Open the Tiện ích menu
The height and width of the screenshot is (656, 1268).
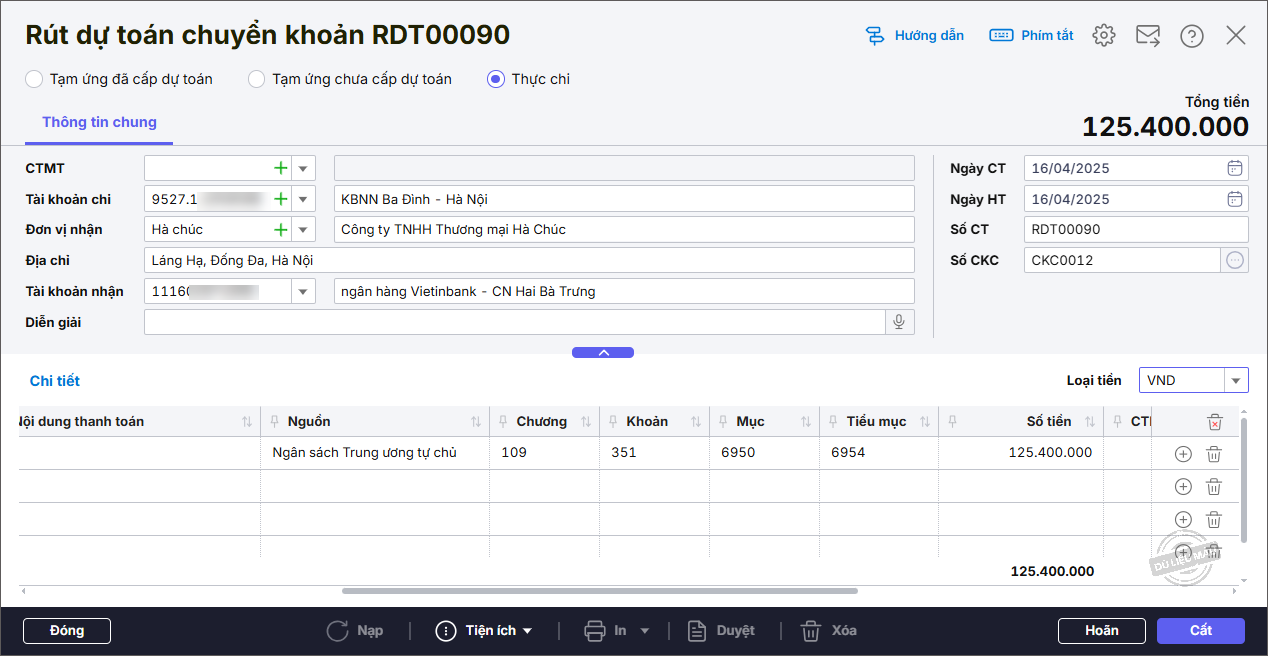485,631
